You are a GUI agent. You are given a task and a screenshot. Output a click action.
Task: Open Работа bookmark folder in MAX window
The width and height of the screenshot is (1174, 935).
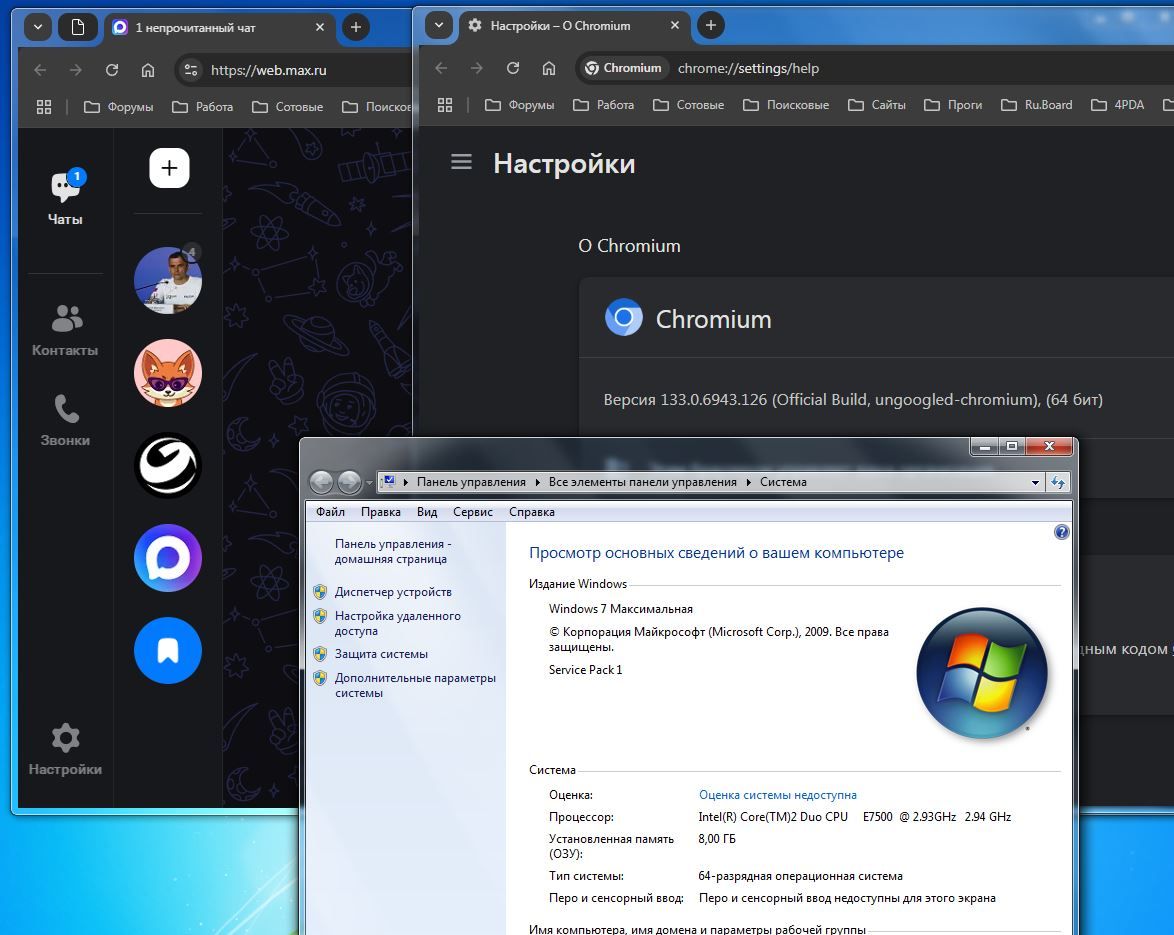click(x=203, y=107)
